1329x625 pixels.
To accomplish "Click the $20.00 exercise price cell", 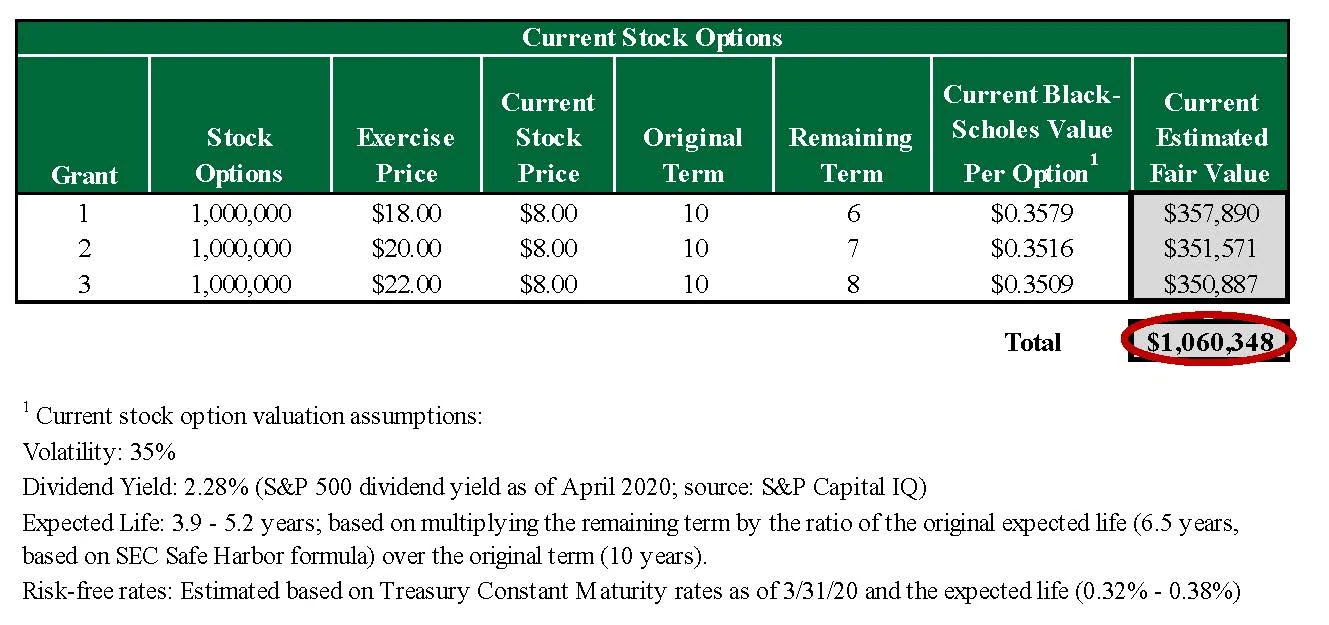I will (x=406, y=248).
